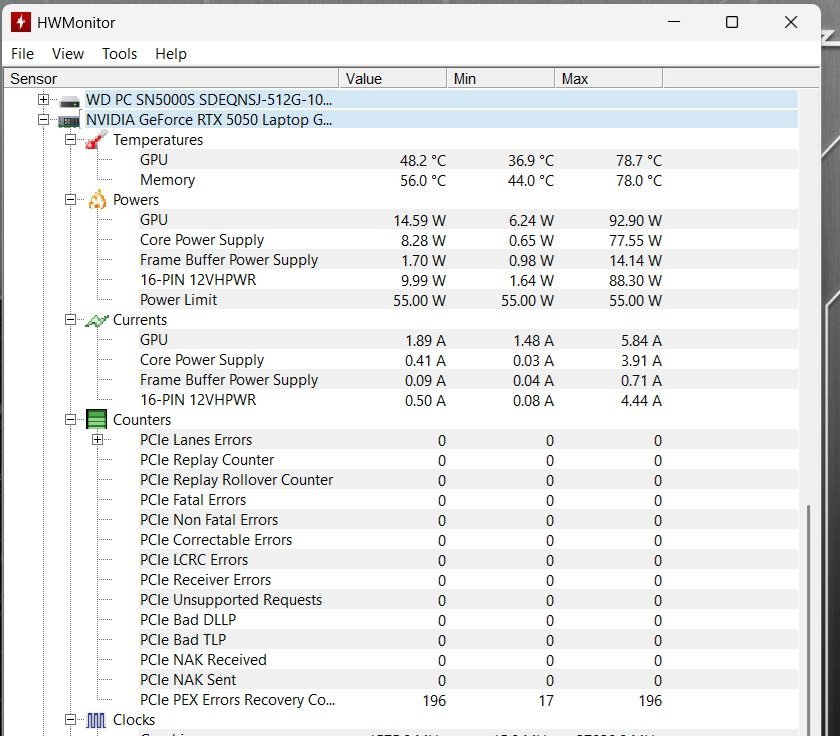The image size is (840, 736).
Task: Select the 16-PIN 12VHPWR power row
Action: click(x=198, y=280)
